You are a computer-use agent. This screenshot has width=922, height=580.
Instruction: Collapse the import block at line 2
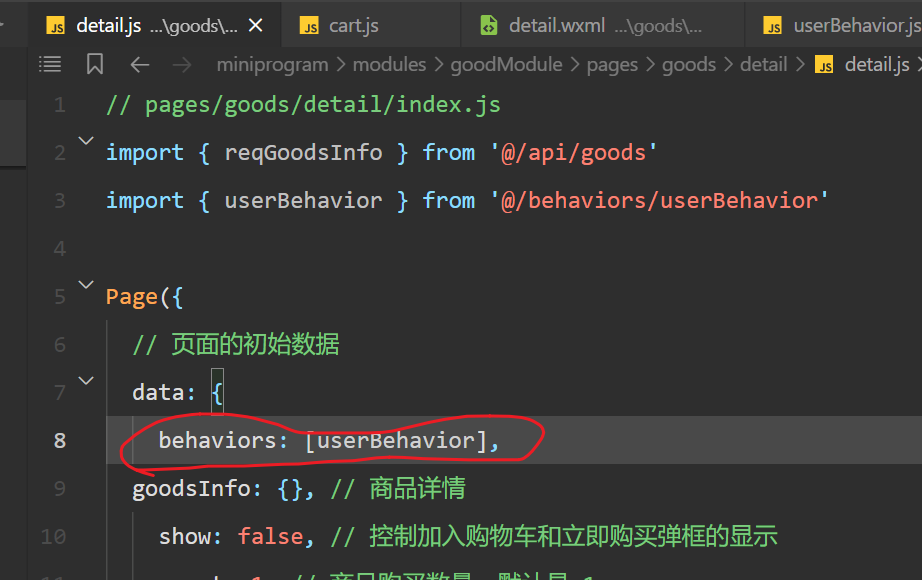click(x=86, y=142)
